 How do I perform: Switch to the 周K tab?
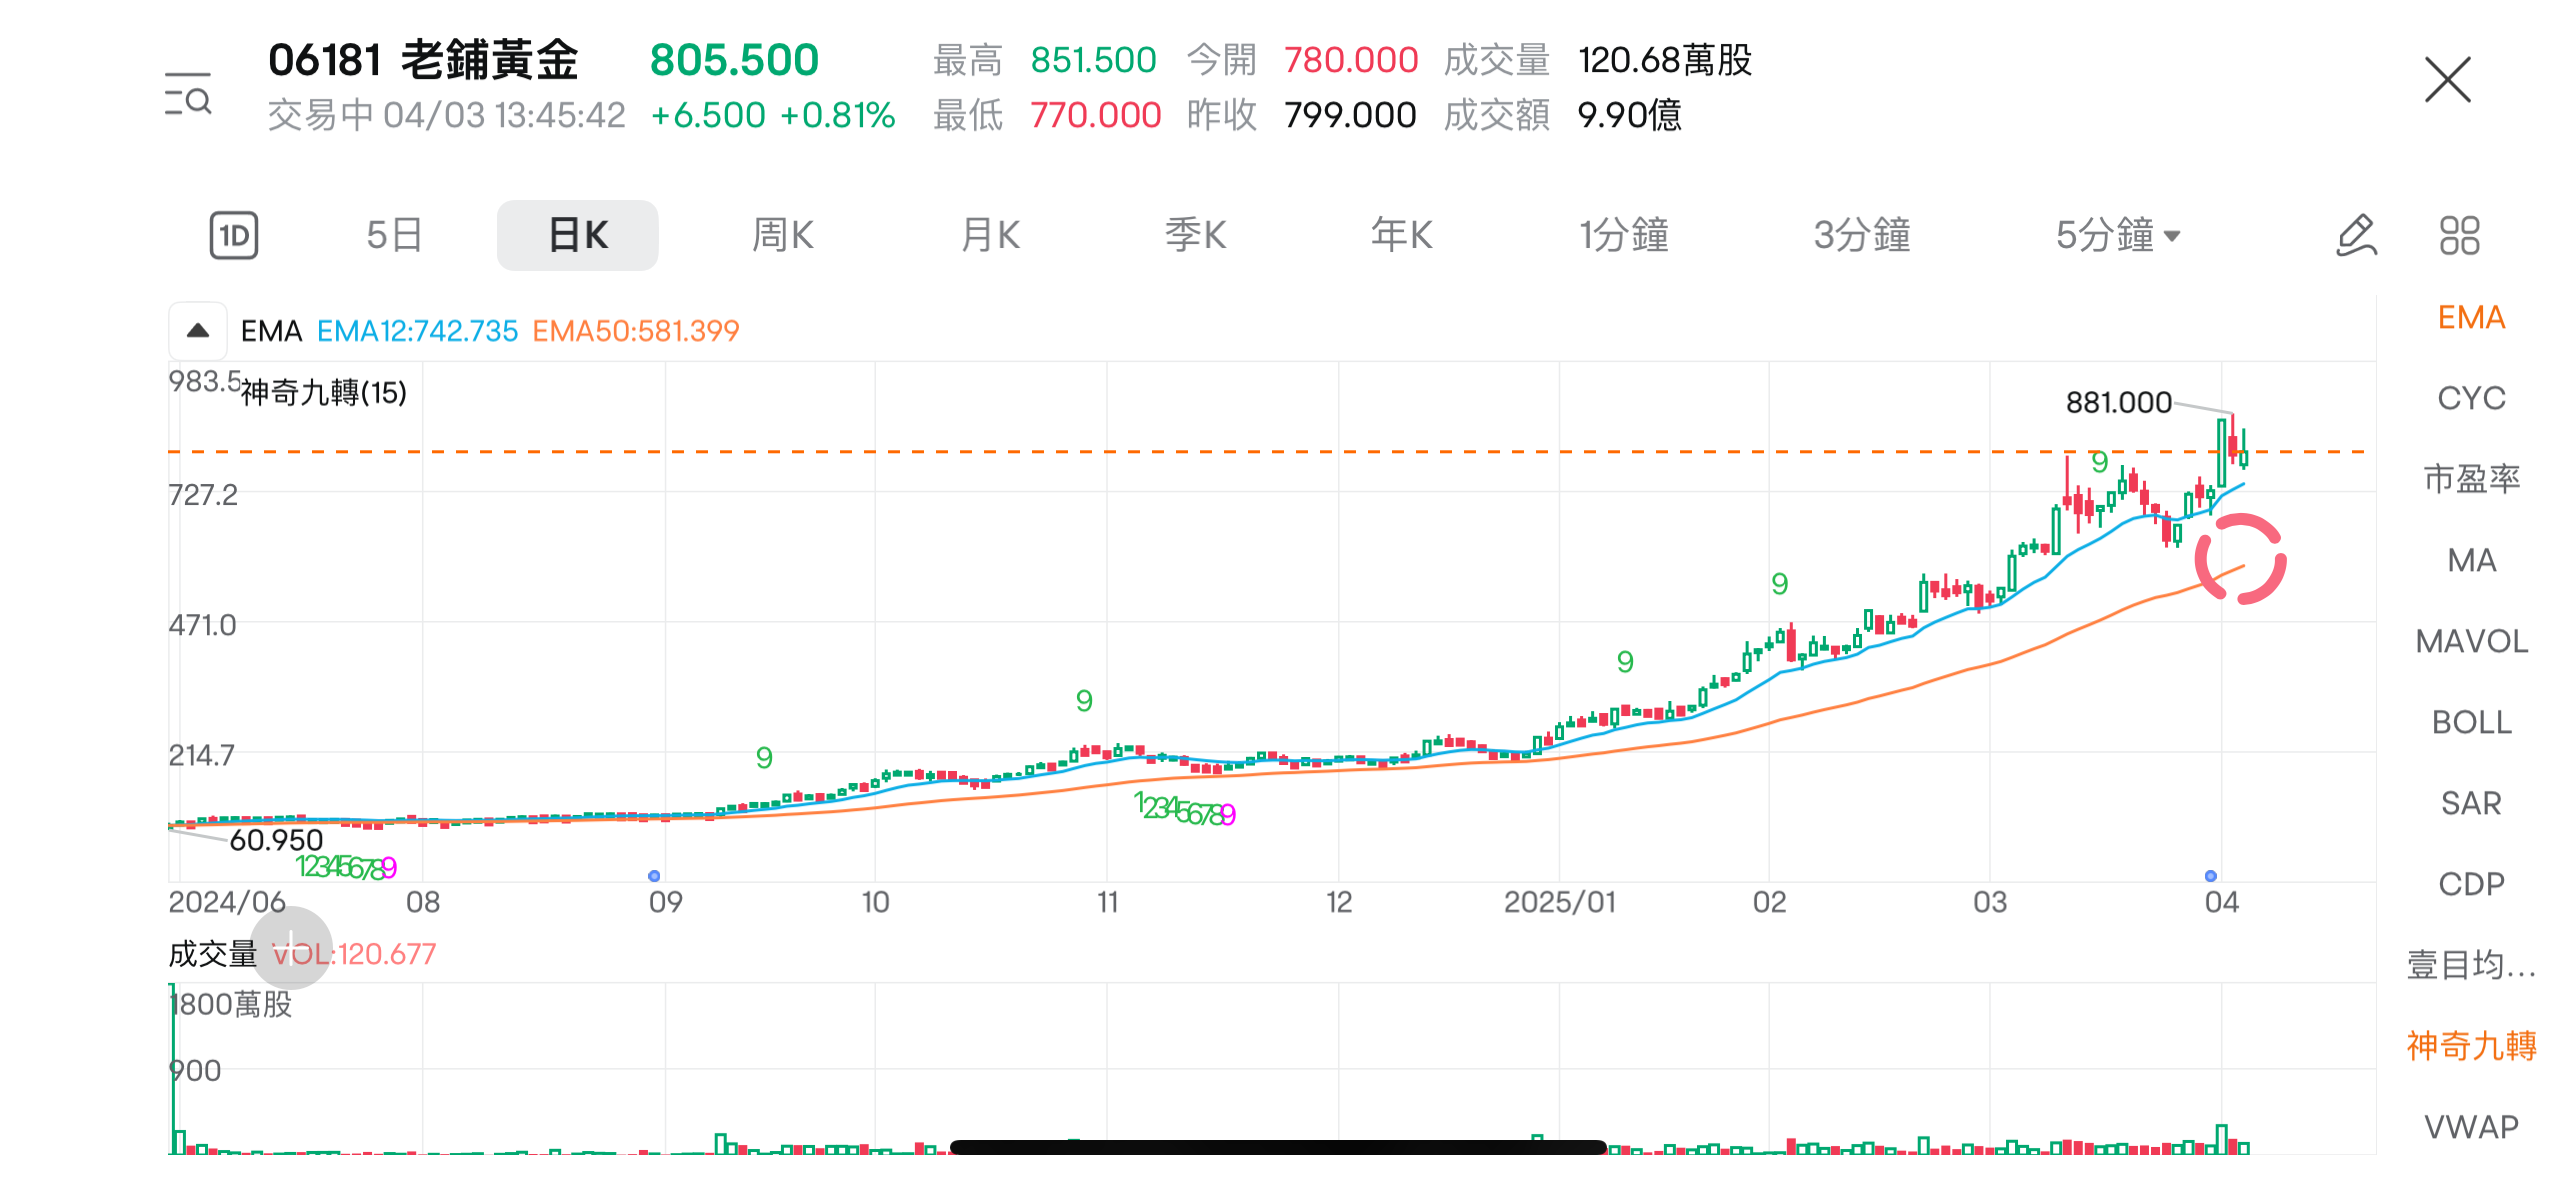[783, 234]
